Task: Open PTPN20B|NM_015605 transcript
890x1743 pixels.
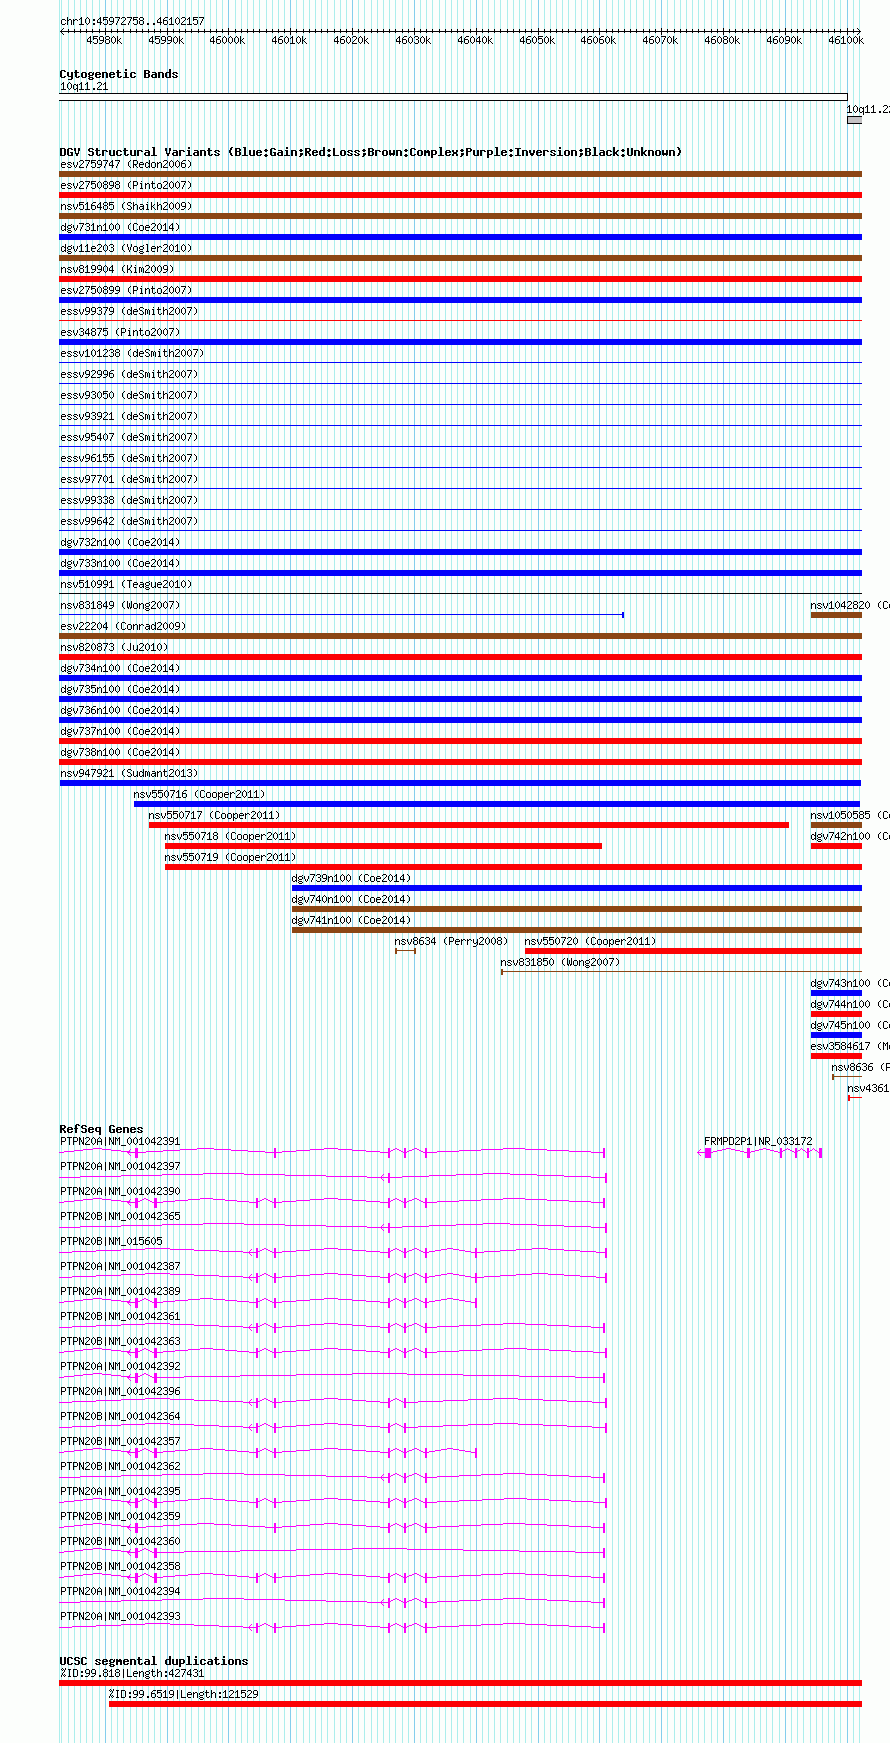Action: pos(111,1241)
